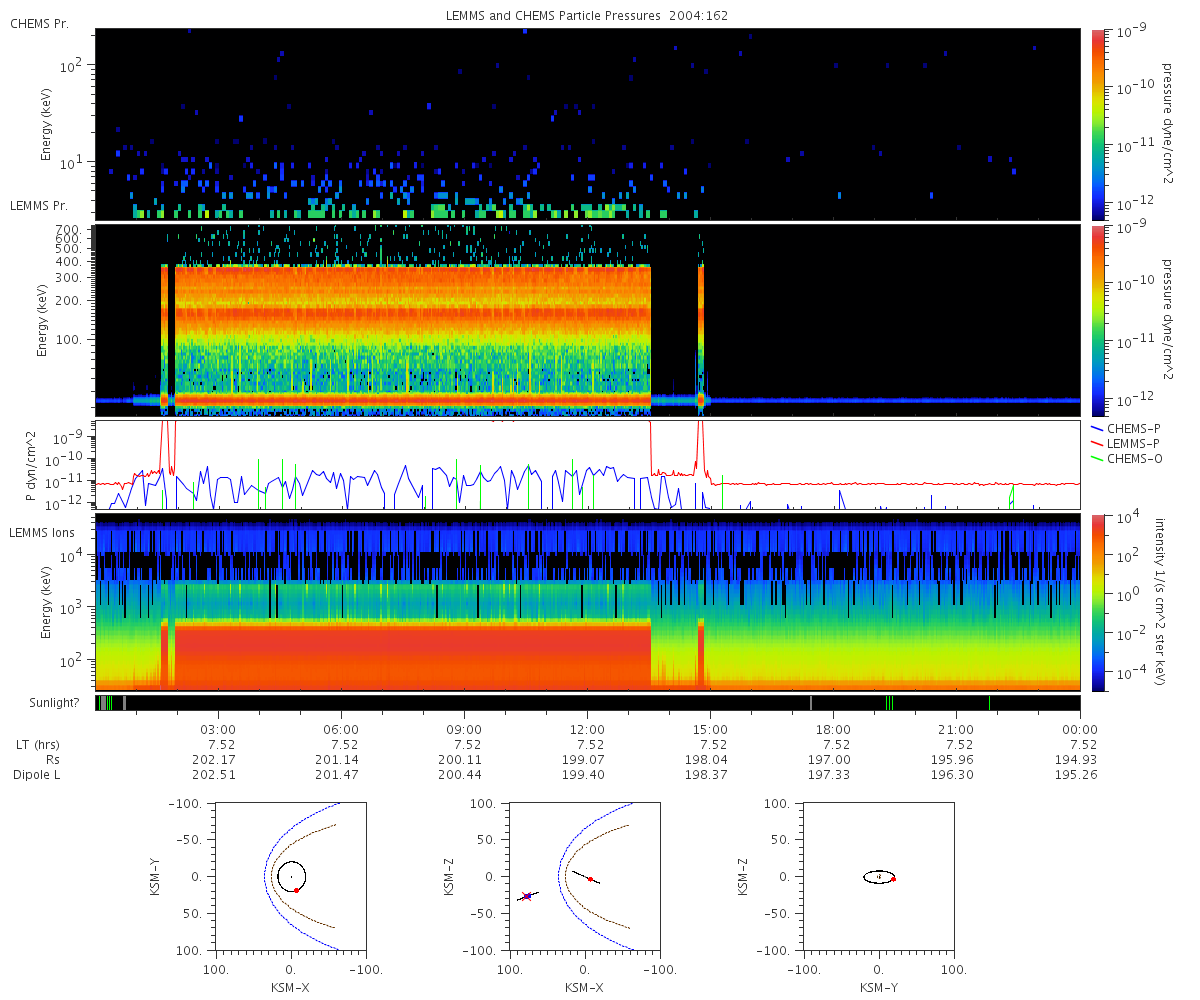Click the 18:00 time axis label

click(x=833, y=729)
